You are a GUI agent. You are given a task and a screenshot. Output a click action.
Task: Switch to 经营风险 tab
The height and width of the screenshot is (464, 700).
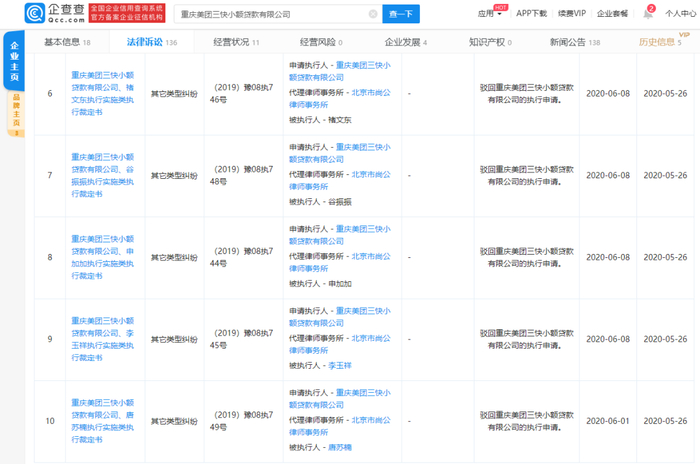click(x=321, y=42)
